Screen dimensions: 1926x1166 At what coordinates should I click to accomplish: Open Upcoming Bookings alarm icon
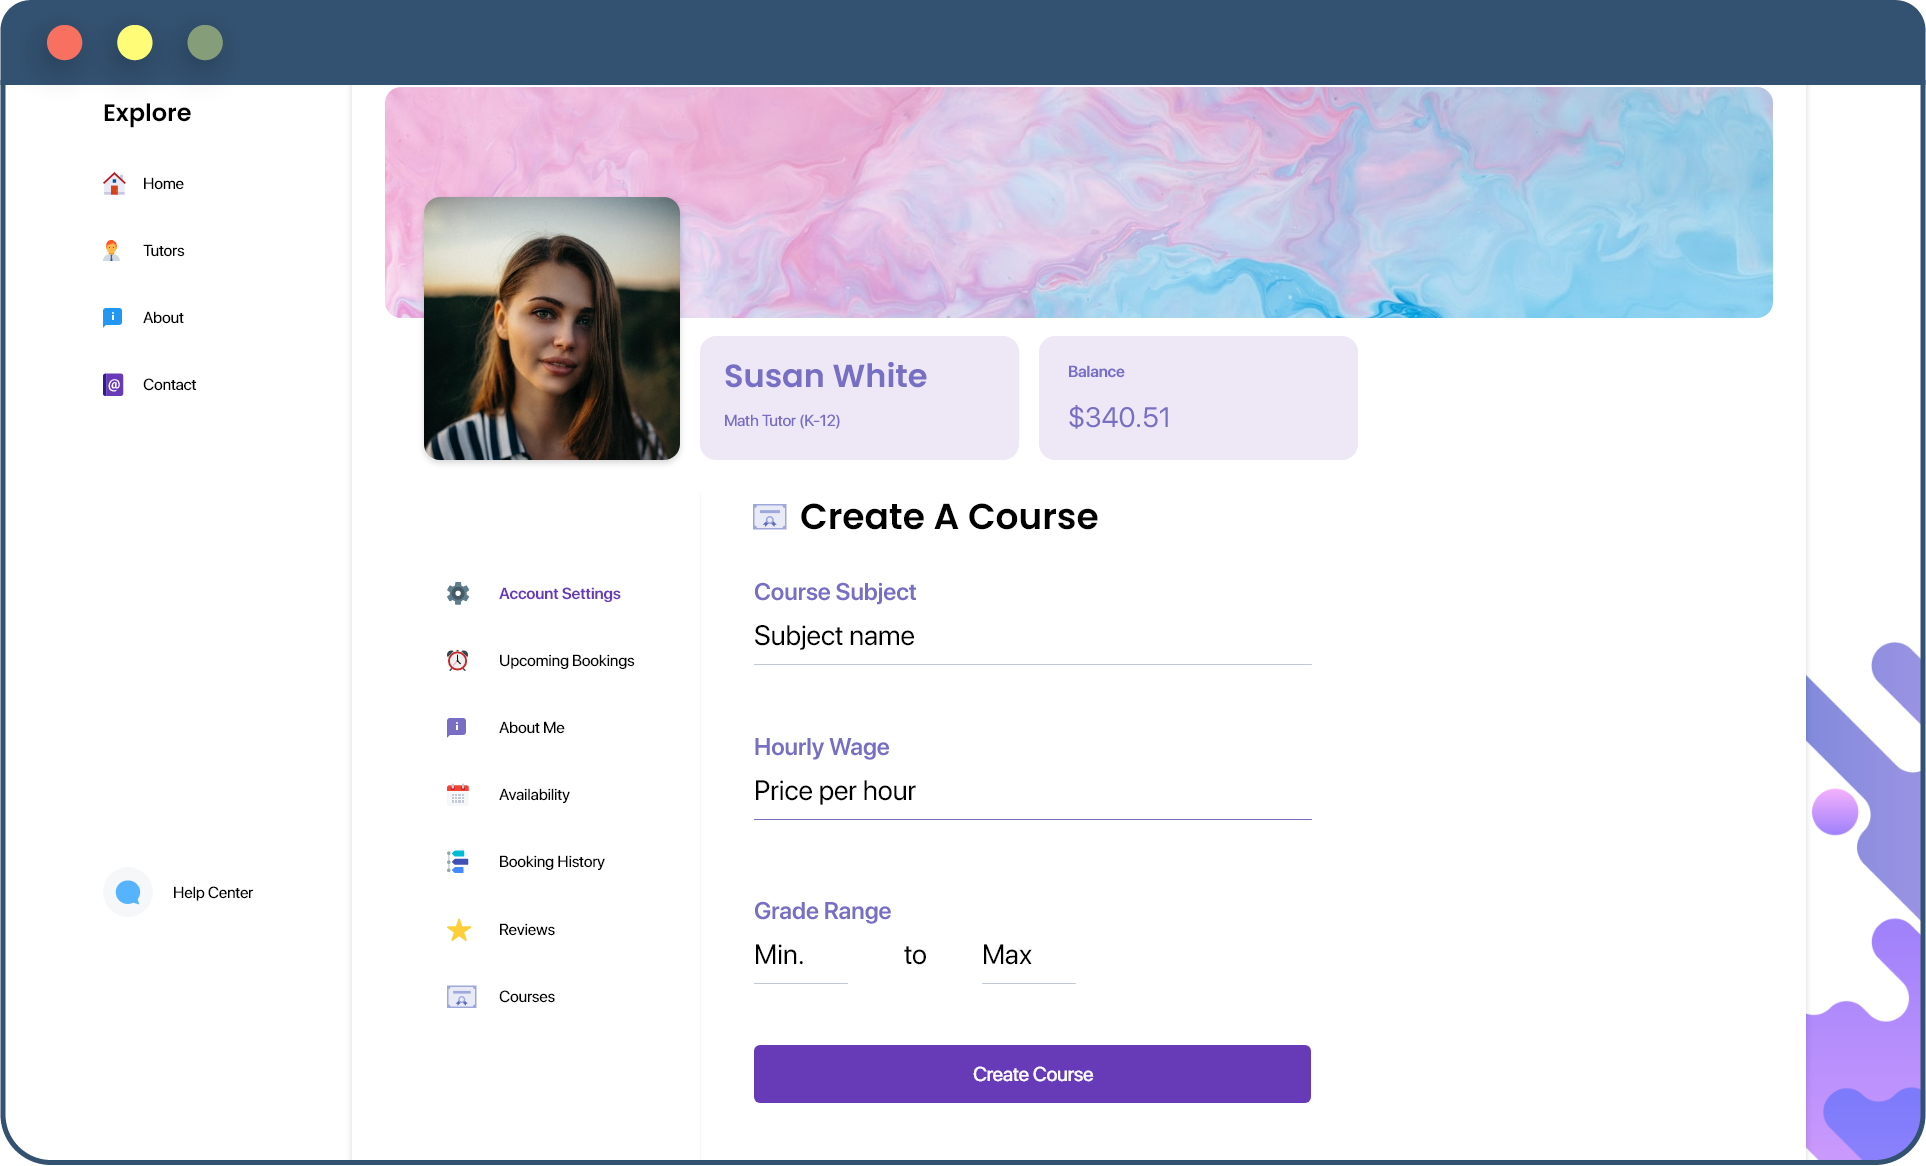pyautogui.click(x=457, y=660)
